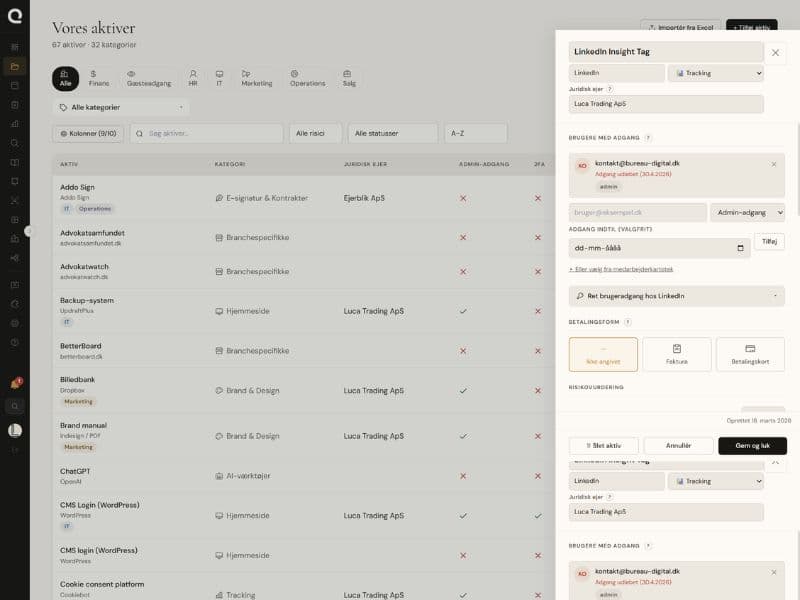The height and width of the screenshot is (600, 800).
Task: Open the Kolonner (9/10) column selector
Action: [x=88, y=134]
